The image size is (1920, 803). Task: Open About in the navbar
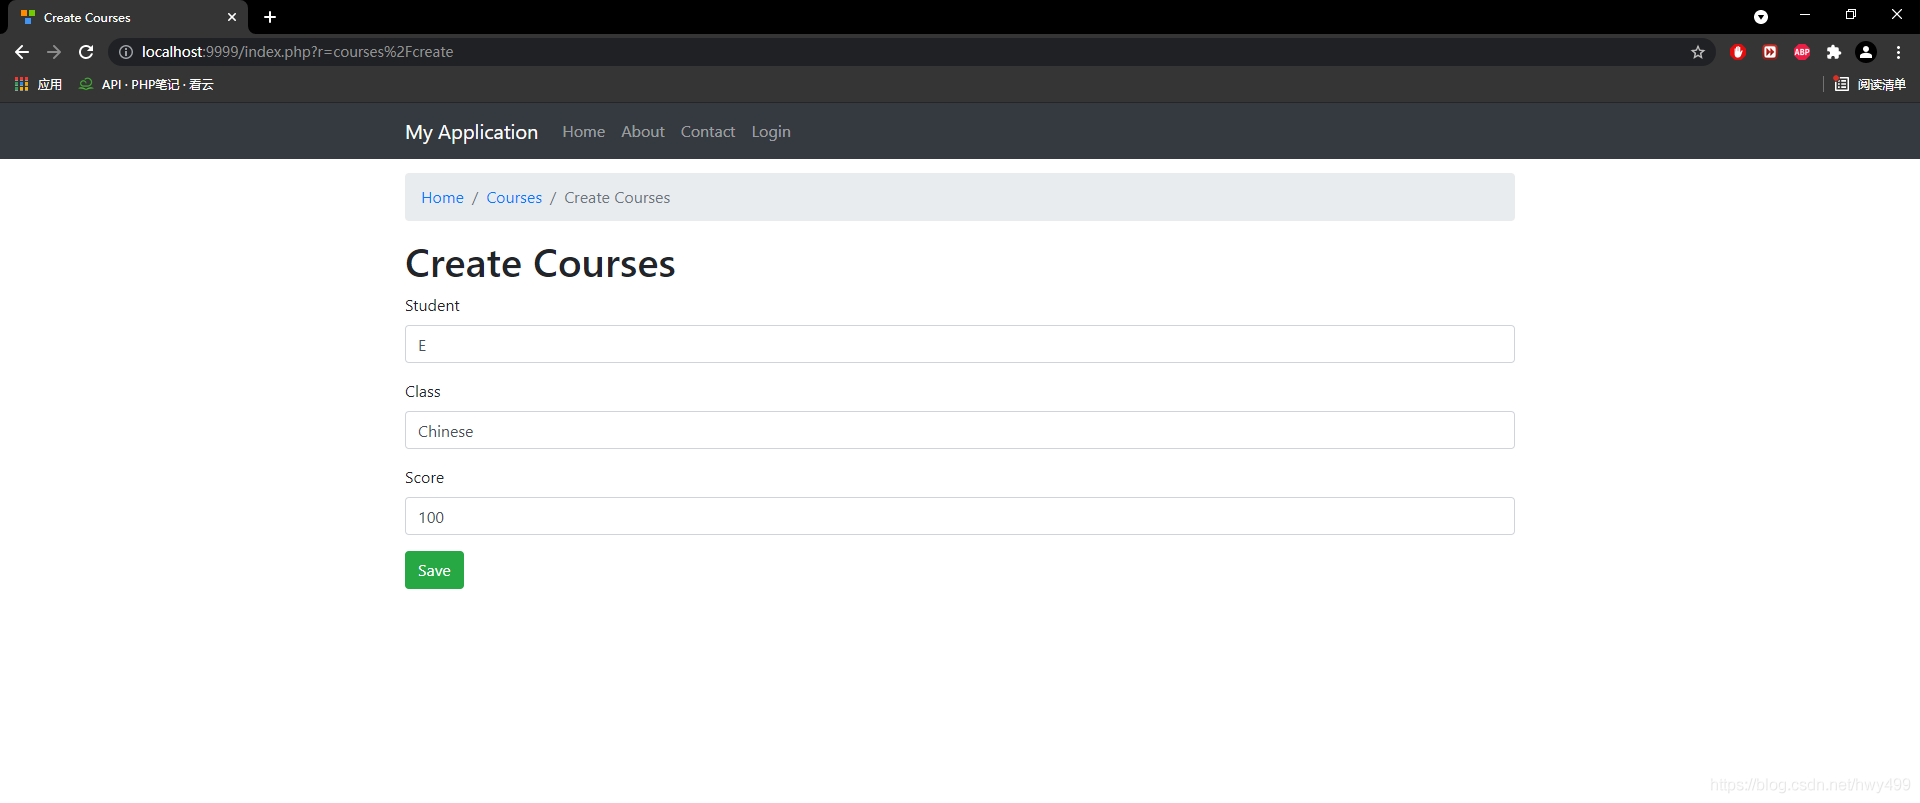click(x=642, y=132)
